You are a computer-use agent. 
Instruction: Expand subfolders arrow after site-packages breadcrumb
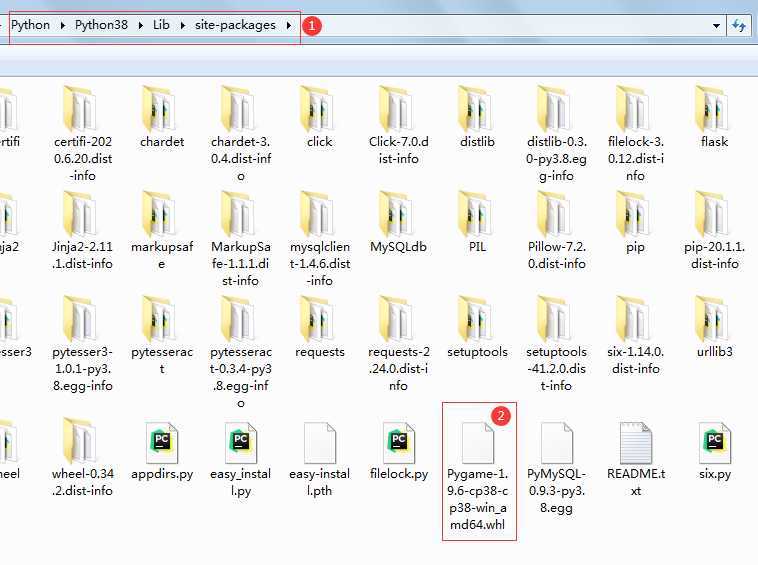[x=289, y=25]
